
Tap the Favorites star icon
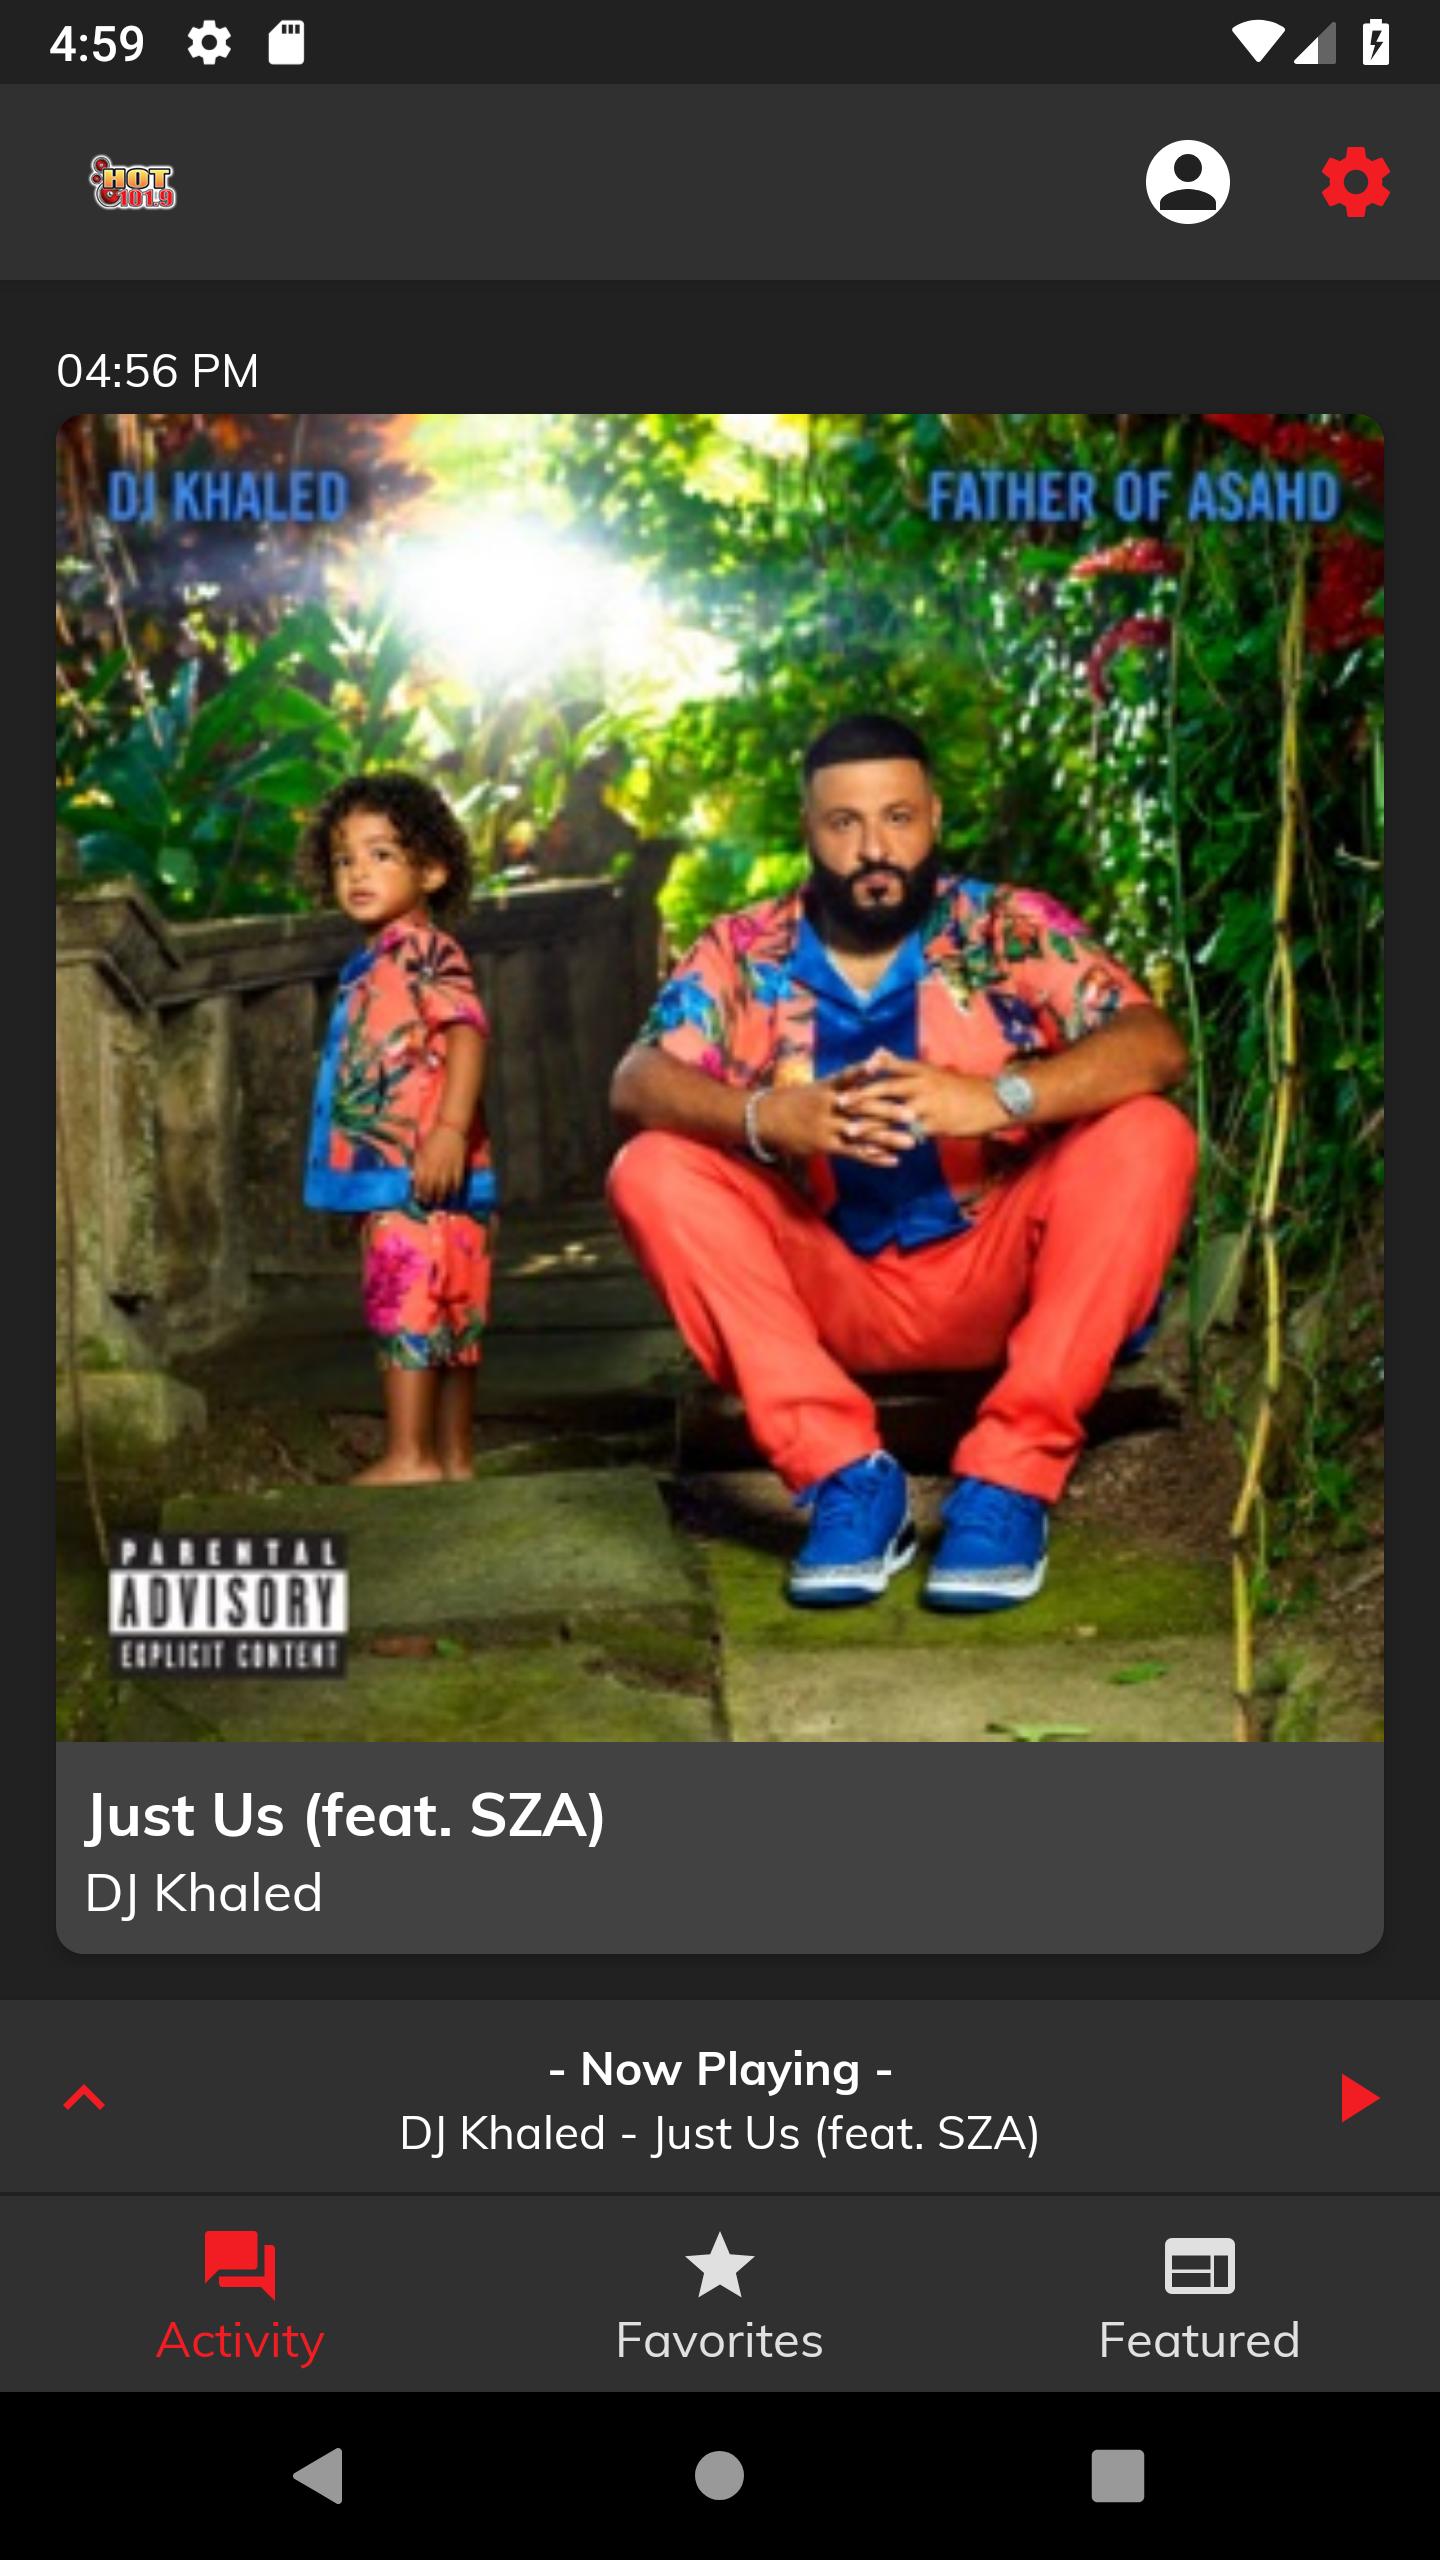tap(720, 2265)
